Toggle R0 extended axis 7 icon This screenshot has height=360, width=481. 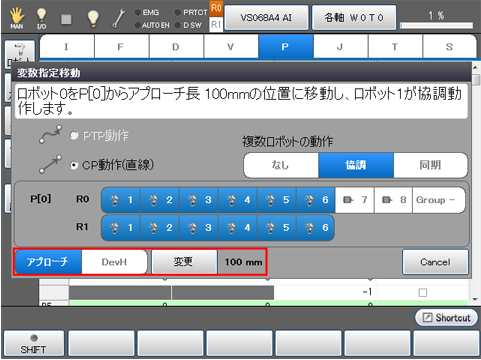(x=355, y=200)
